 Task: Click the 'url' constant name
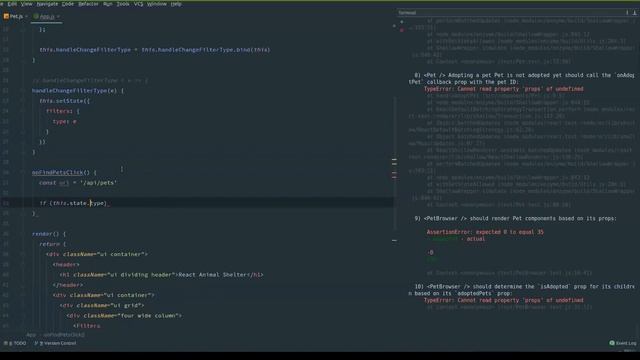pos(64,183)
